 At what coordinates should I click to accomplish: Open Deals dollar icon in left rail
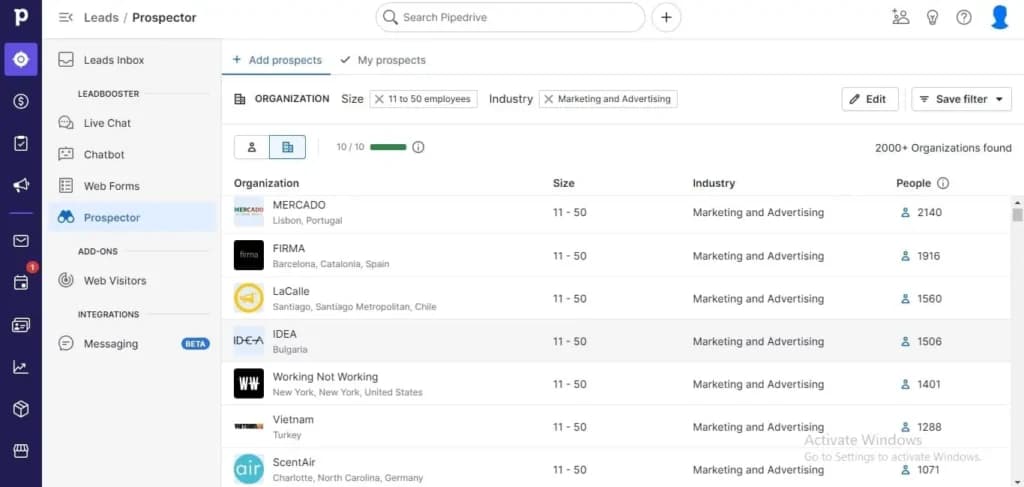21,101
